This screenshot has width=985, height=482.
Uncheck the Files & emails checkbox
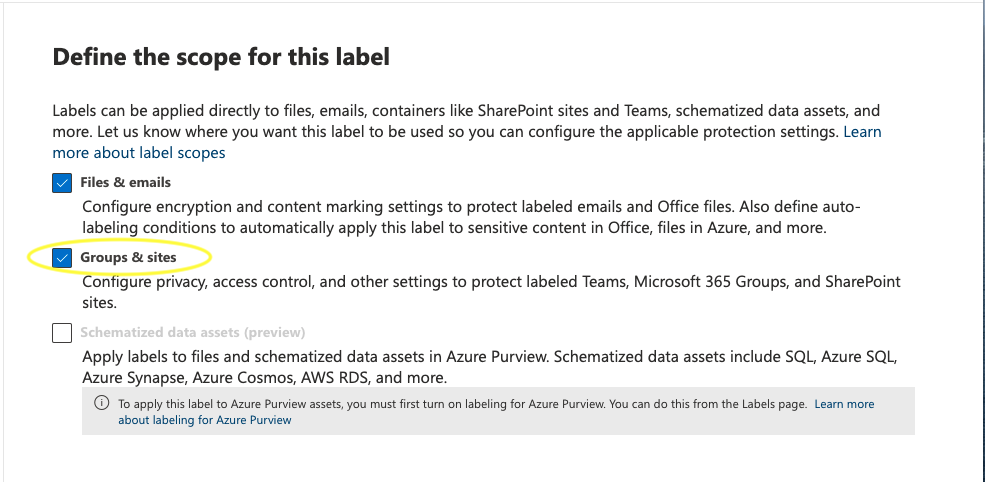62,183
